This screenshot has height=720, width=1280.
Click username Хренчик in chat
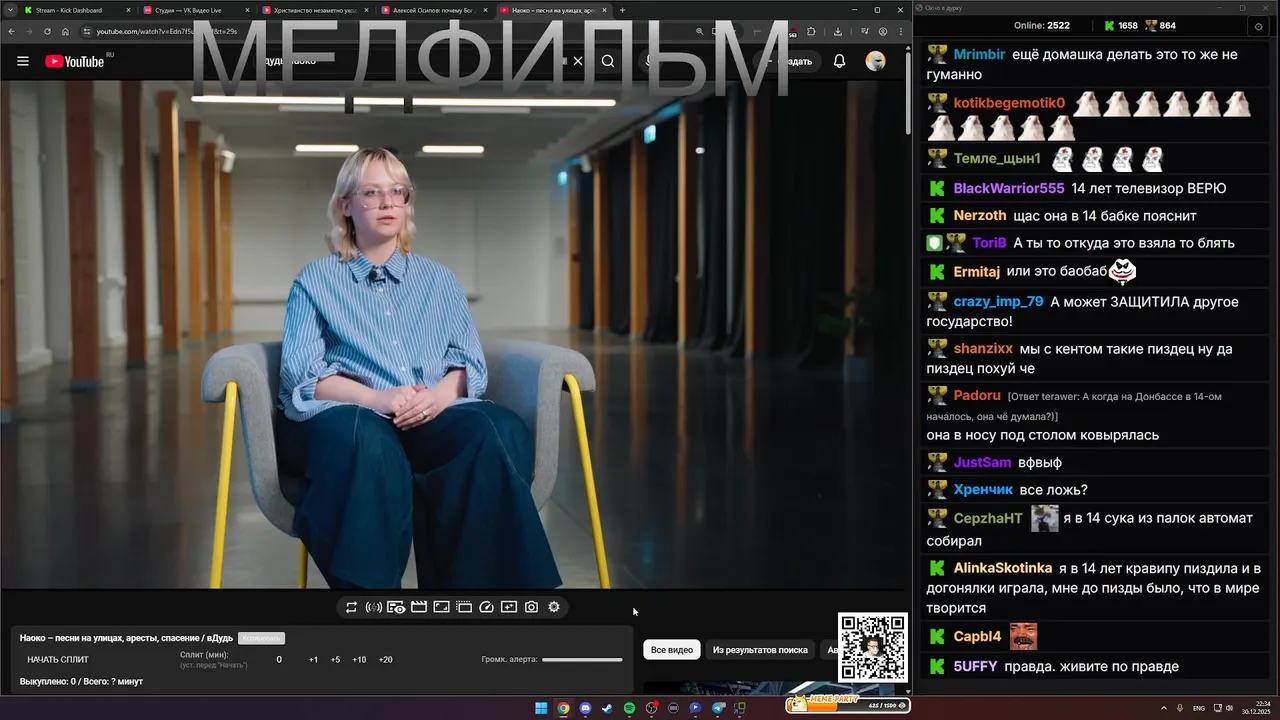[x=983, y=490]
